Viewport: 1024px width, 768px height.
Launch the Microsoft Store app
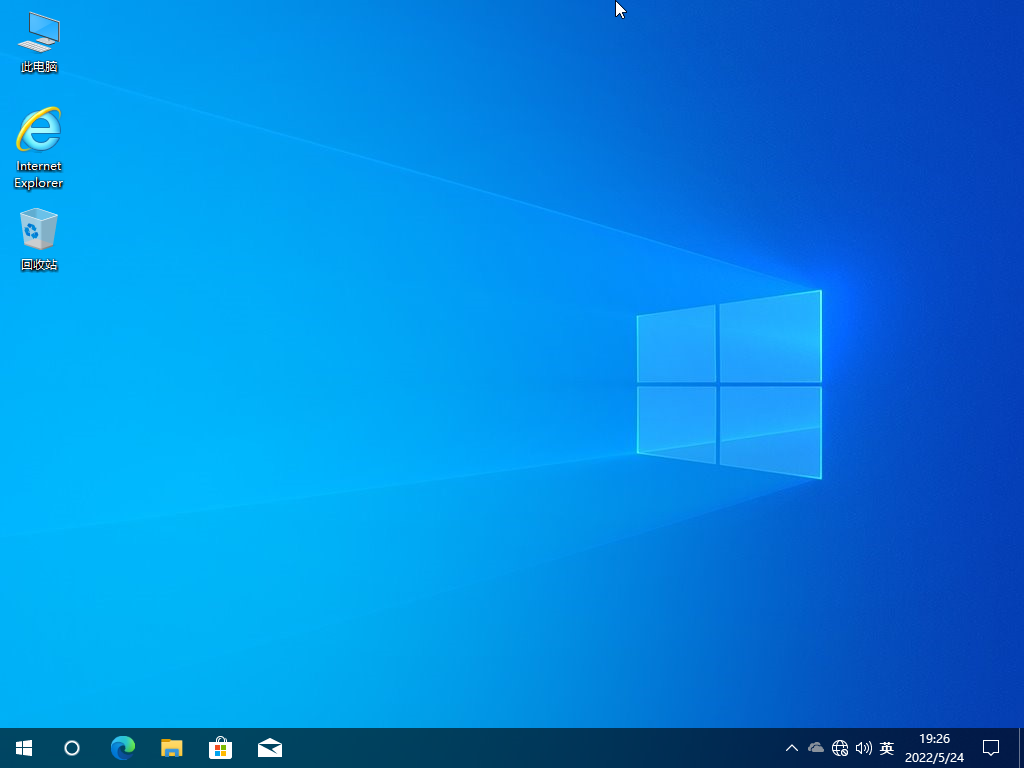tap(220, 747)
